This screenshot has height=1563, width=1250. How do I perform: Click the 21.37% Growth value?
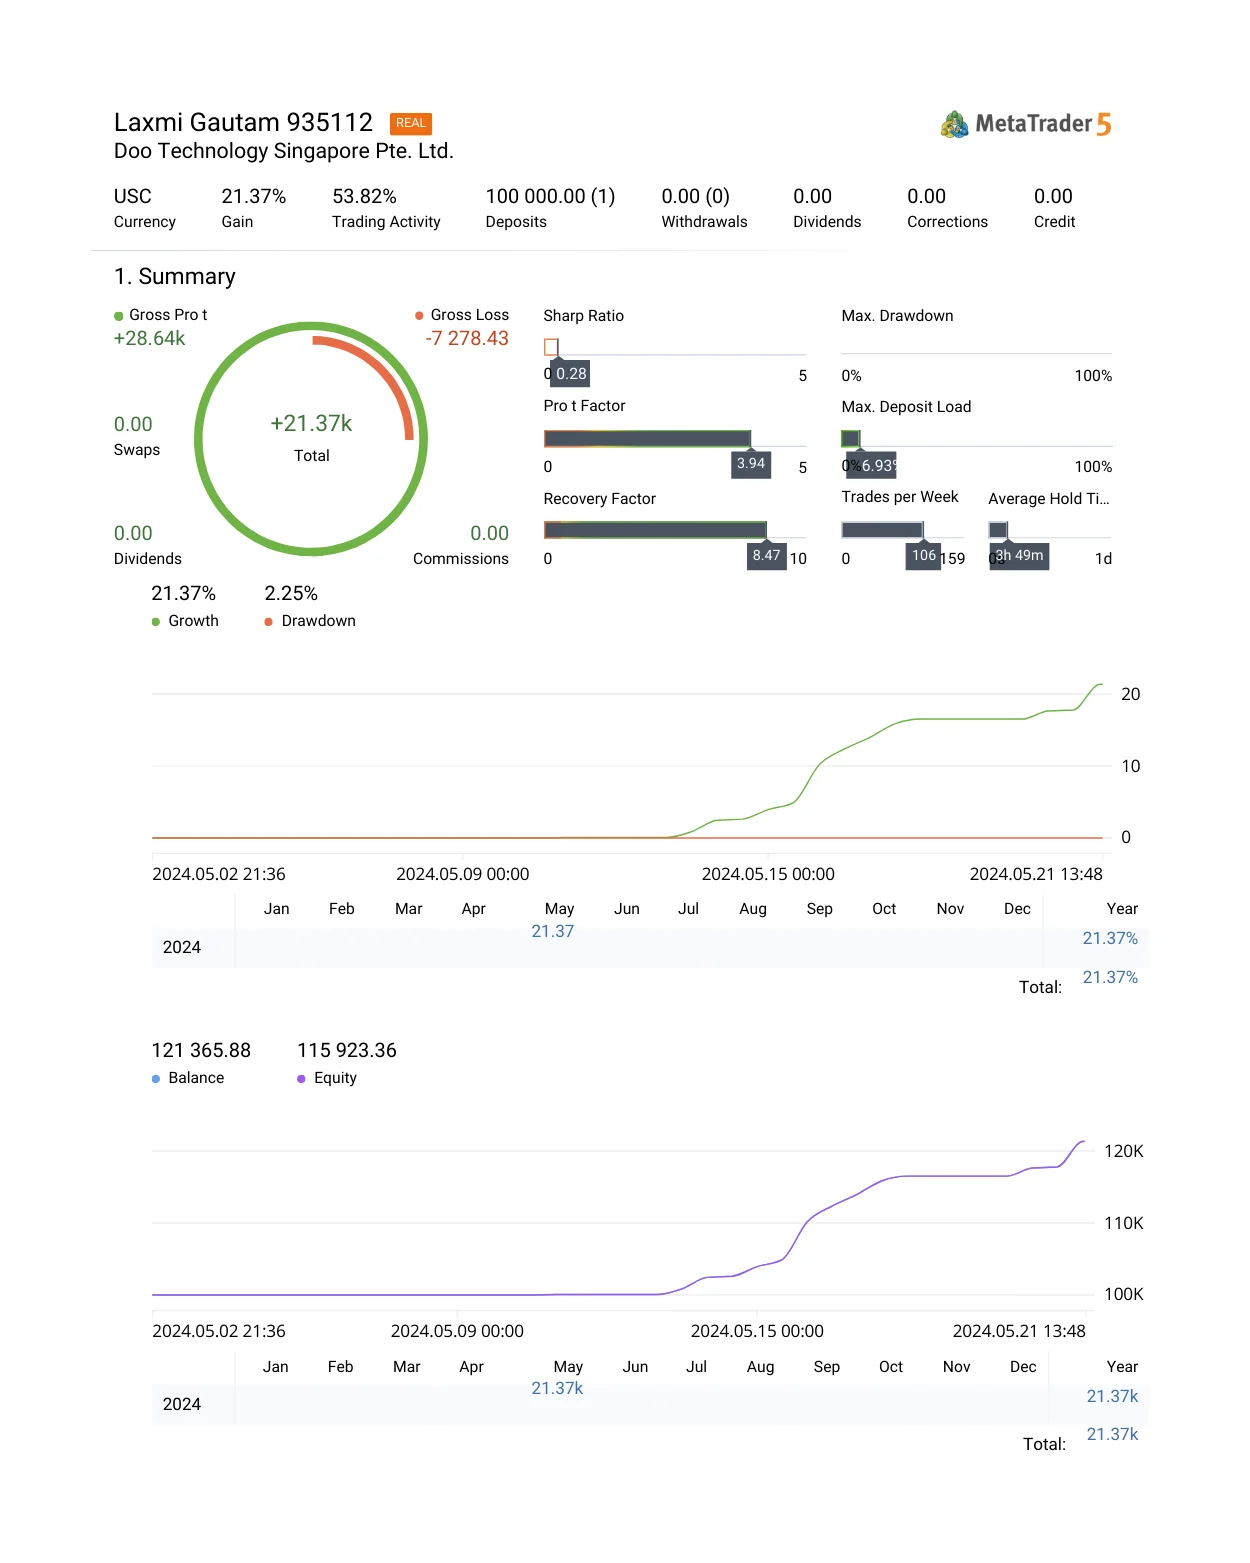184,594
